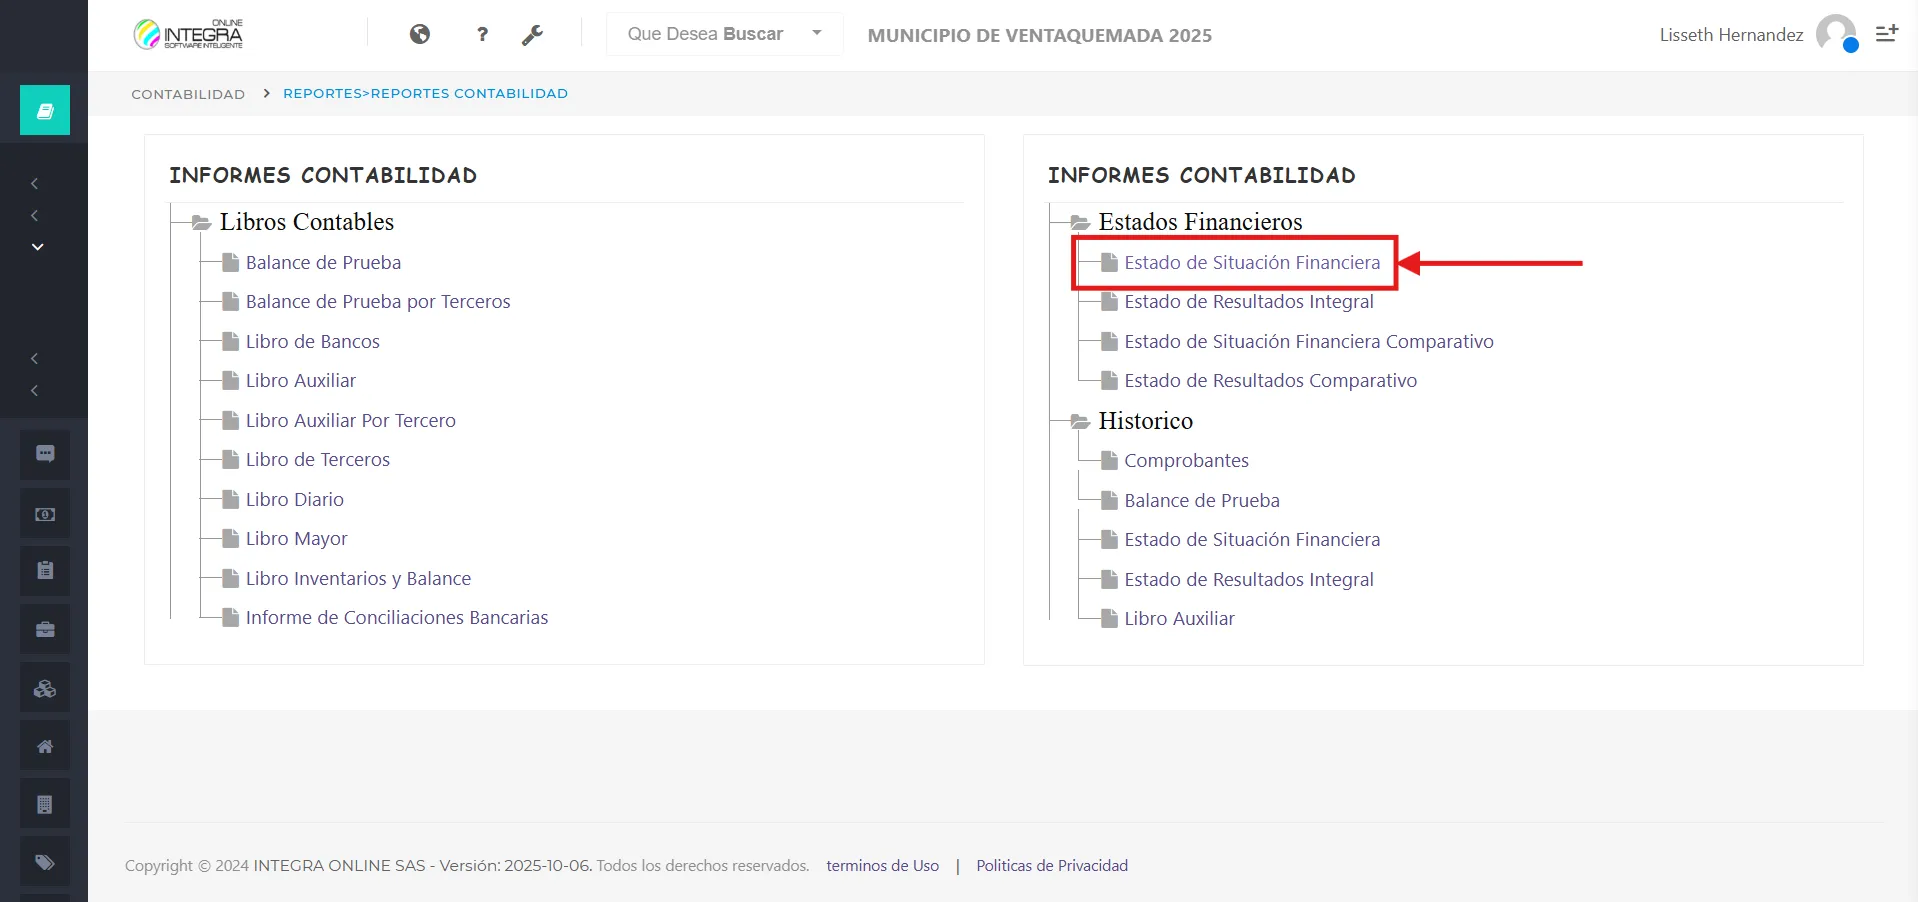Click the briefcase icon in sidebar
Image resolution: width=1918 pixels, height=902 pixels.
45,630
